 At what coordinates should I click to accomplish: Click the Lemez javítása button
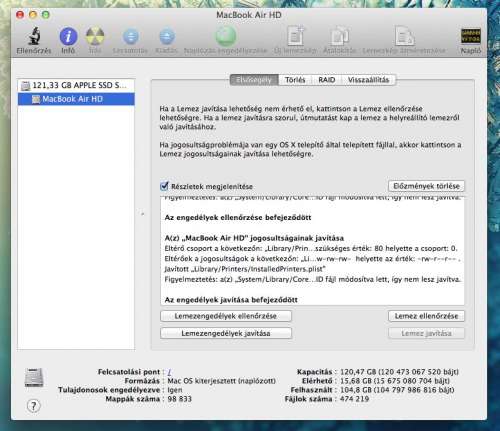[426, 333]
